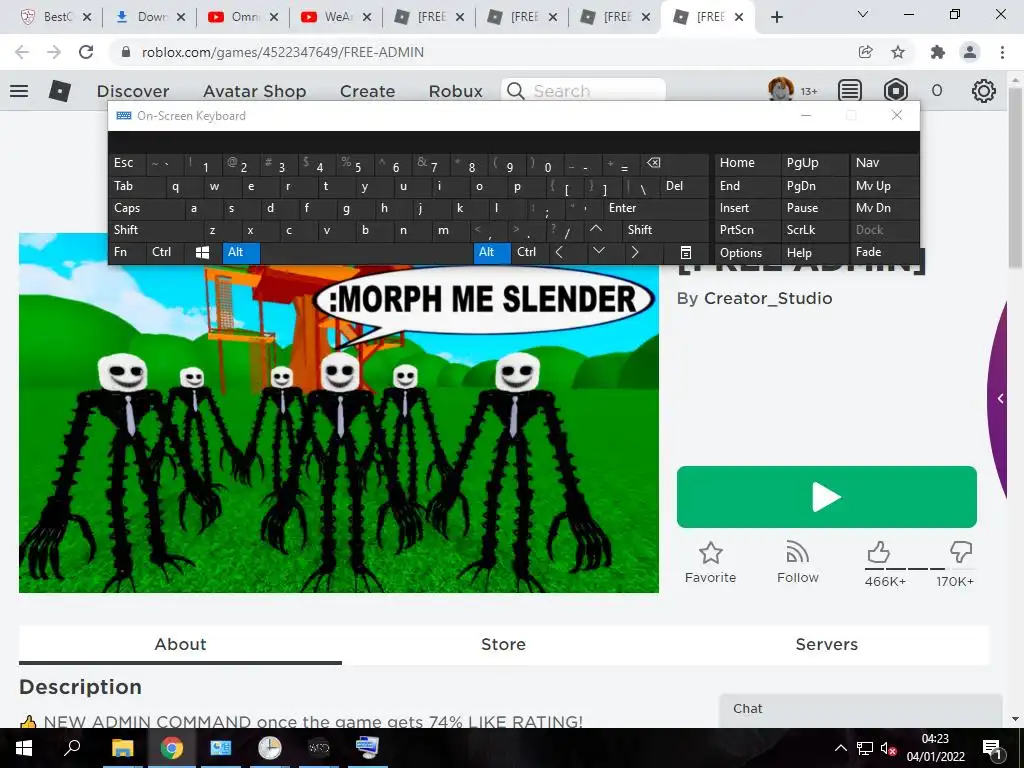Show hidden system tray icons
The width and height of the screenshot is (1024, 768).
[840, 748]
